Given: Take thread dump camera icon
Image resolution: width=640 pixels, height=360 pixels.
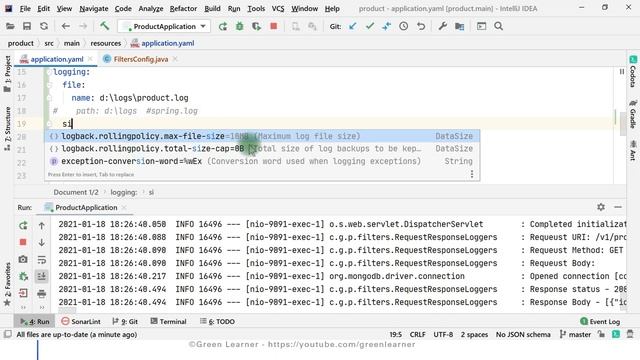Looking at the screenshot, I should coord(23,260).
